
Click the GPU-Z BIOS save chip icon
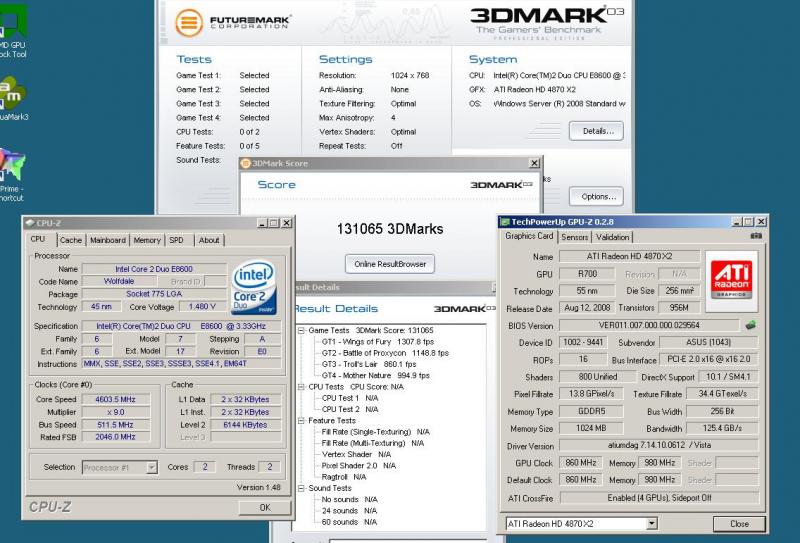pyautogui.click(x=750, y=325)
